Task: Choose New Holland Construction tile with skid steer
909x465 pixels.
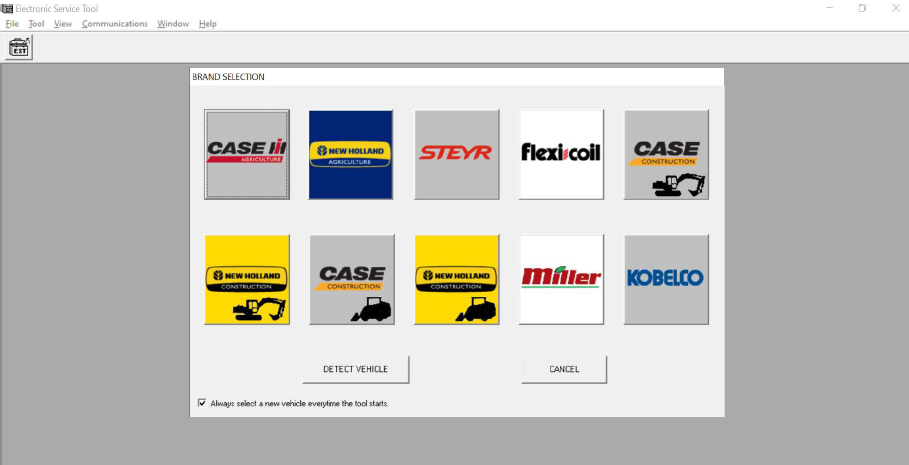Action: (x=457, y=279)
